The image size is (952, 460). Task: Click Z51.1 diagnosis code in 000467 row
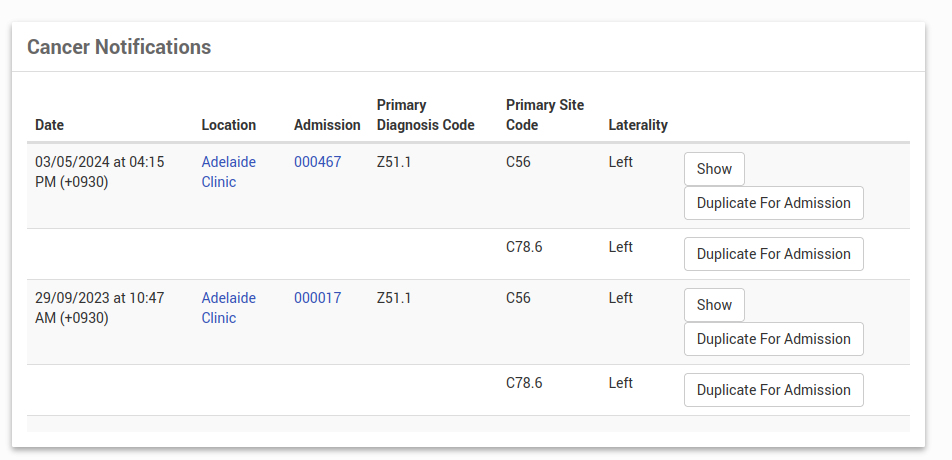394,162
